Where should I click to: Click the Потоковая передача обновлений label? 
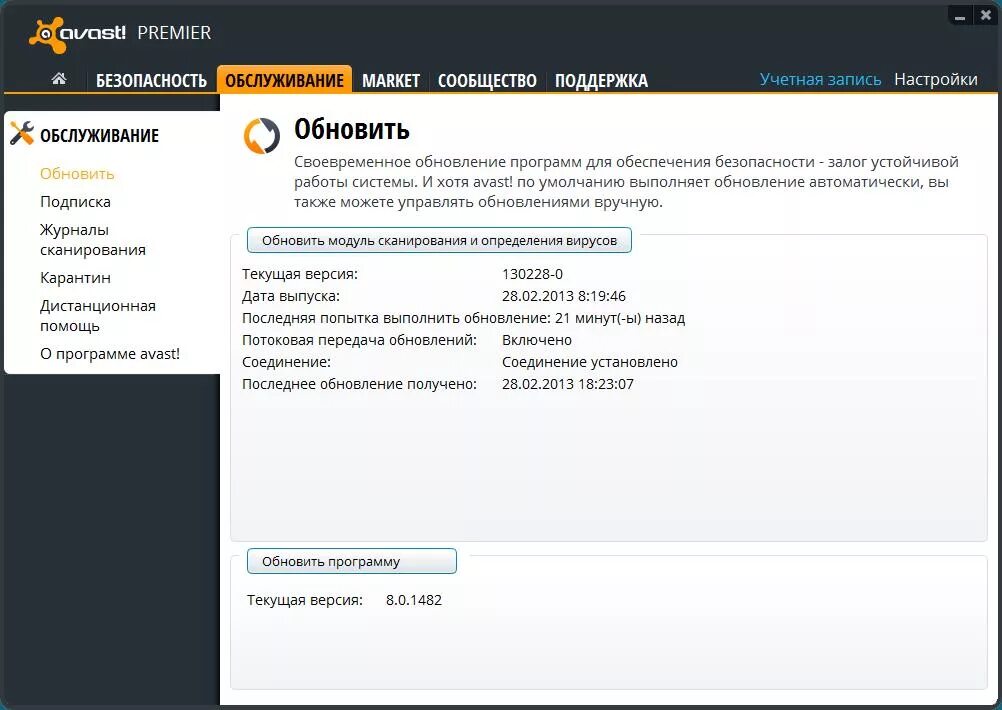(359, 340)
